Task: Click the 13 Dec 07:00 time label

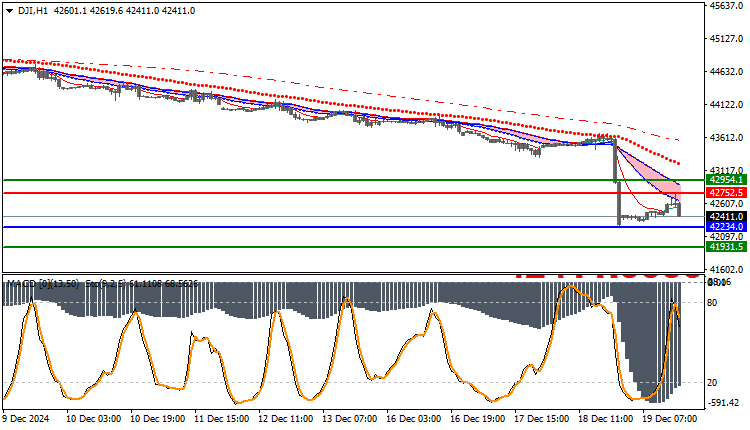Action: point(350,419)
